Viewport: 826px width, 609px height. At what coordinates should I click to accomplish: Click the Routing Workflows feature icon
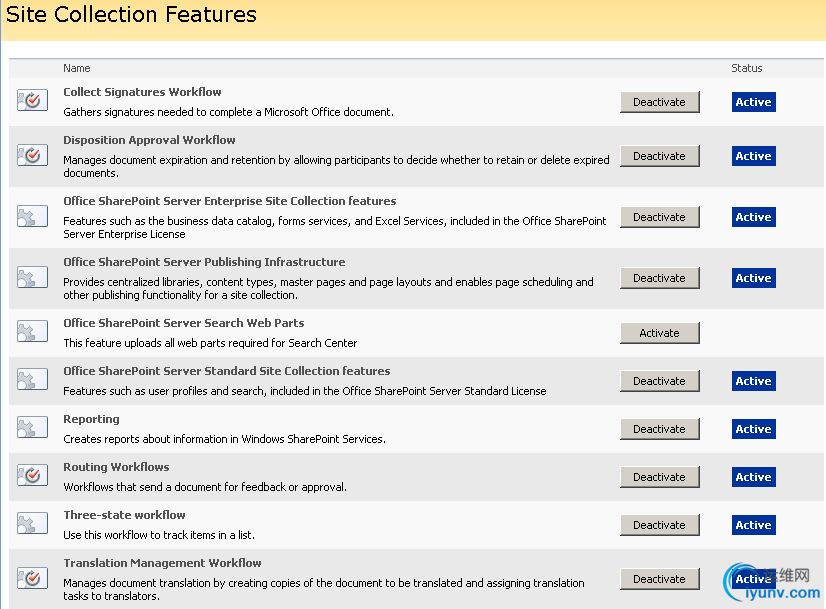[32, 477]
